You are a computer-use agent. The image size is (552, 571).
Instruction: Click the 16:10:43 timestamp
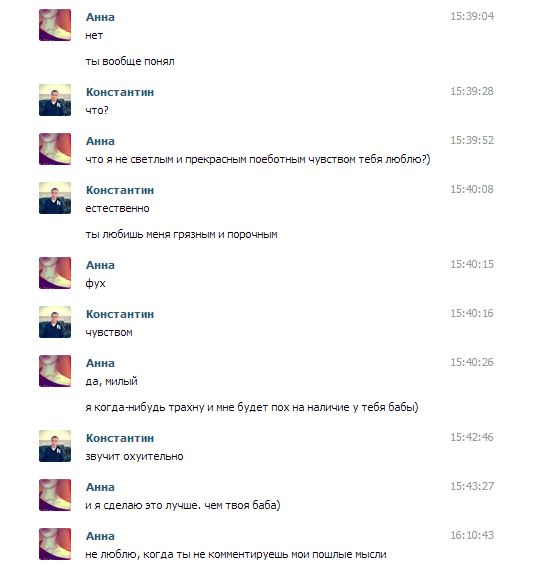(x=472, y=535)
